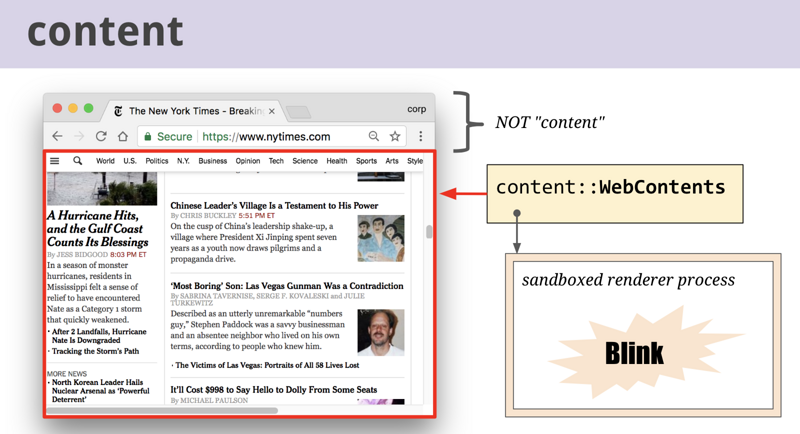Select The New York Times browser tab

pyautogui.click(x=196, y=111)
